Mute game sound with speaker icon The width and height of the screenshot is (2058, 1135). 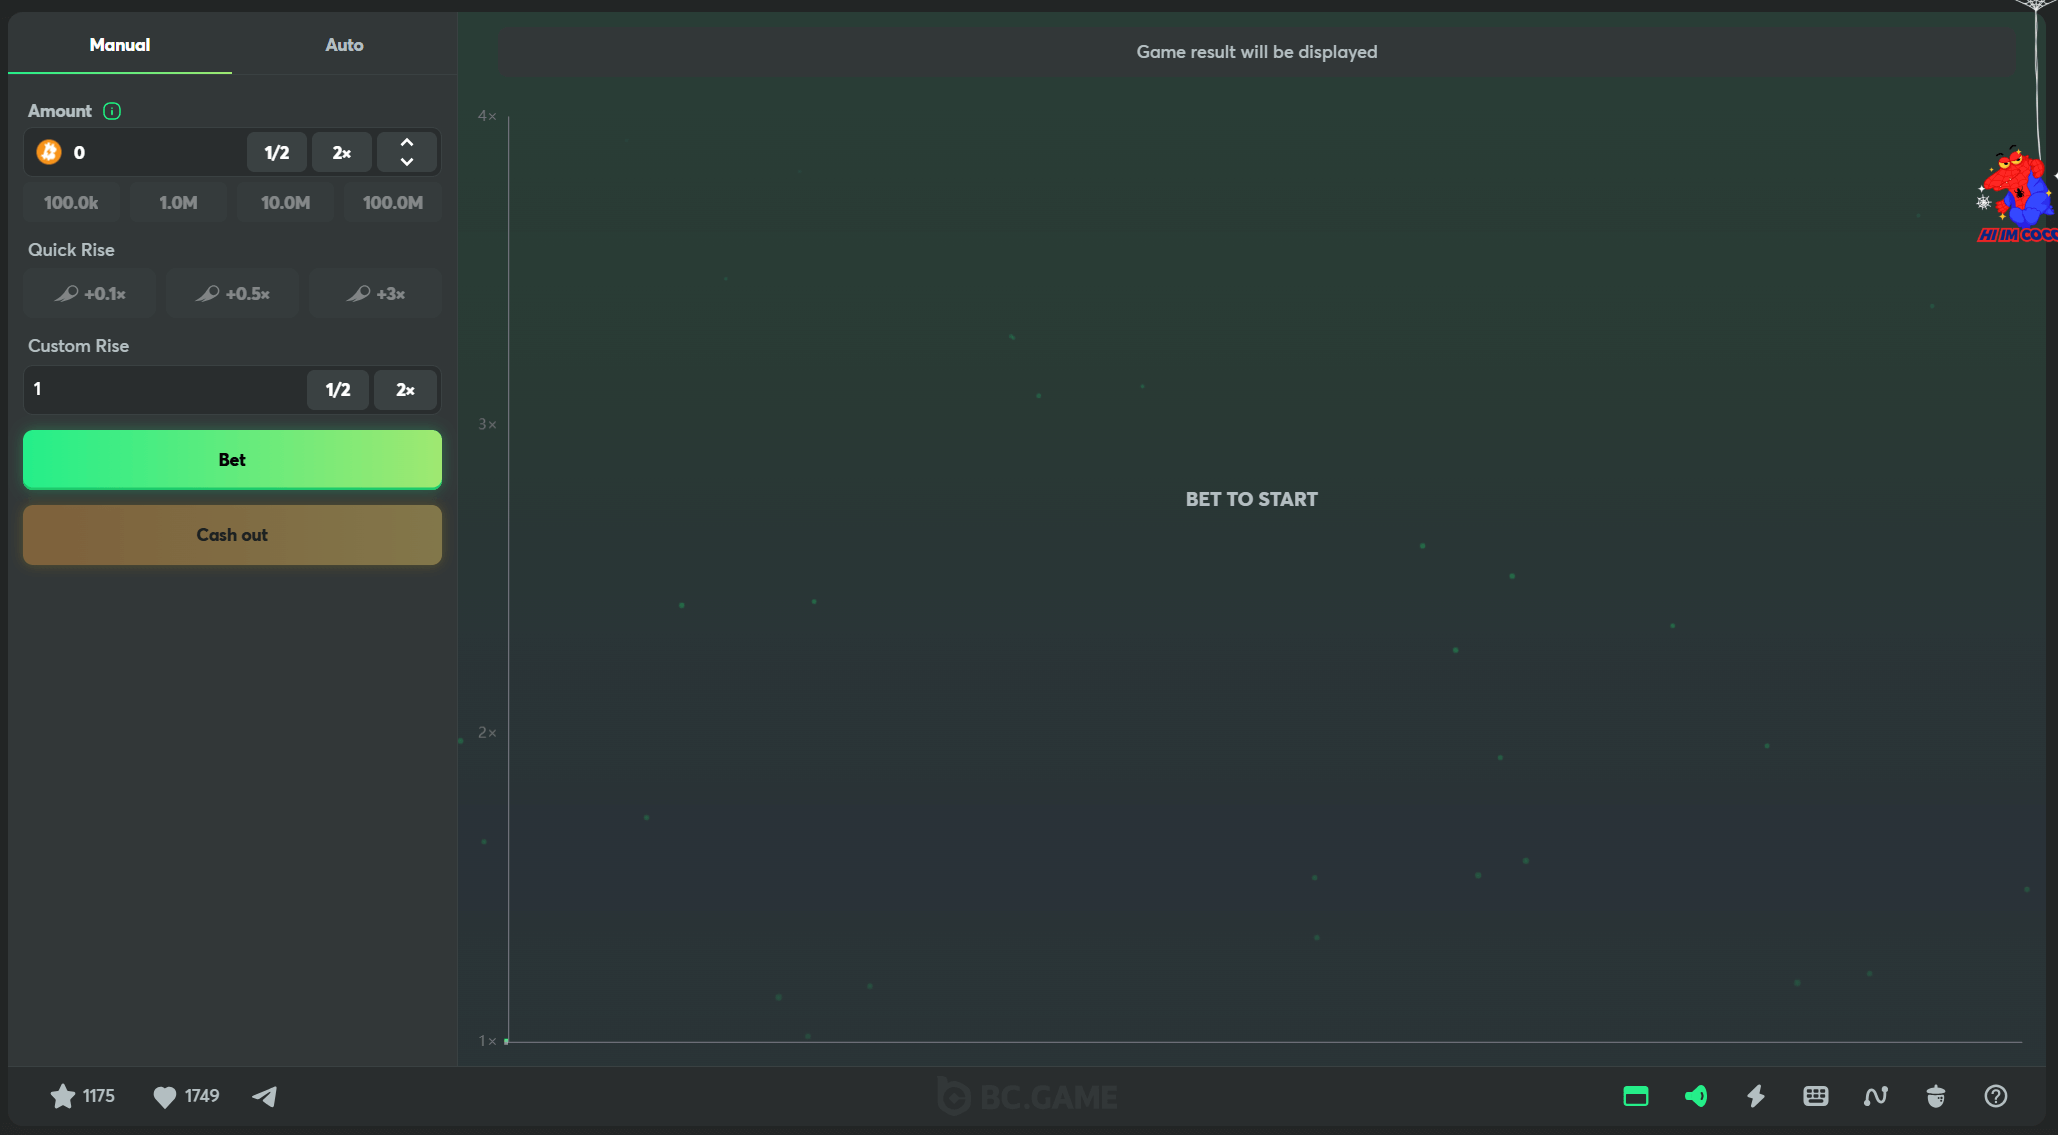(1696, 1096)
